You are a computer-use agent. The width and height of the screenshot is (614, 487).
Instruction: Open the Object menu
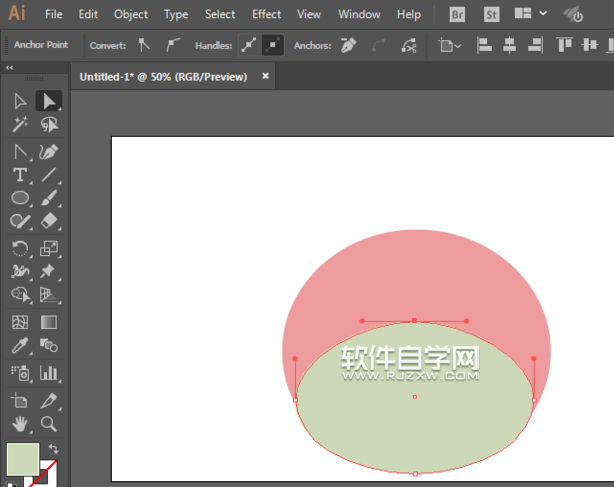pyautogui.click(x=130, y=15)
